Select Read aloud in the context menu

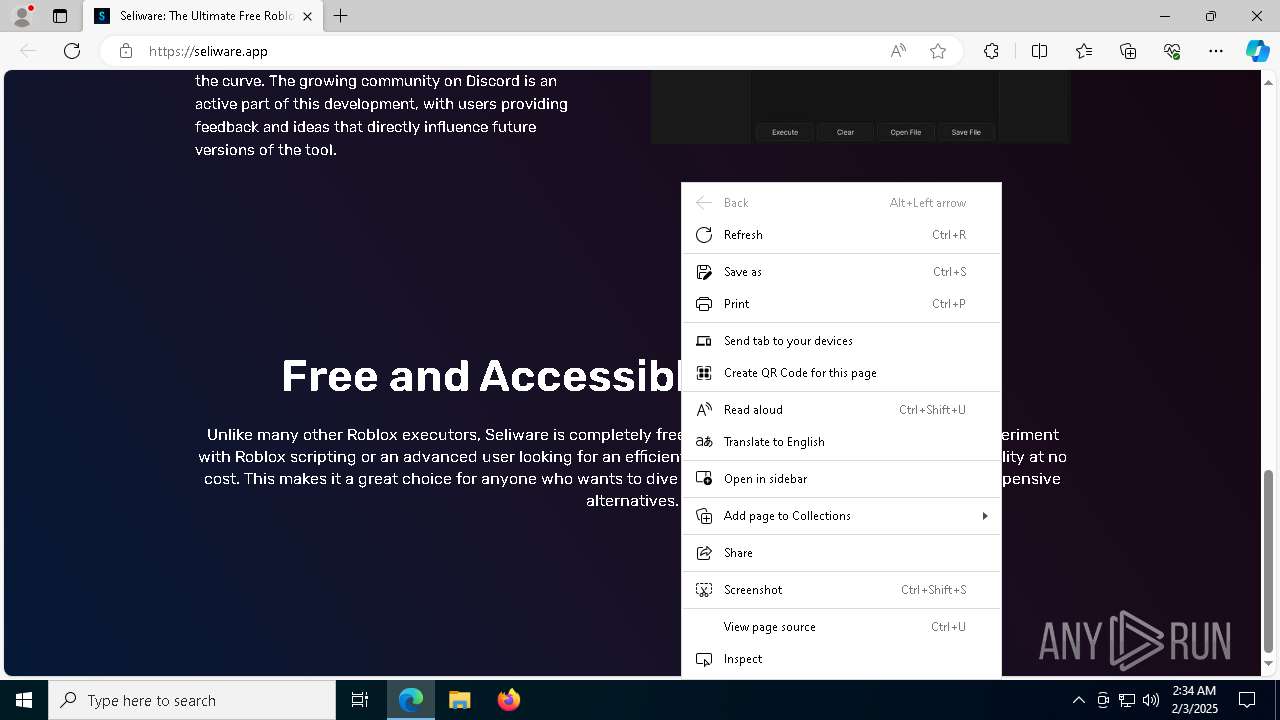pyautogui.click(x=841, y=410)
